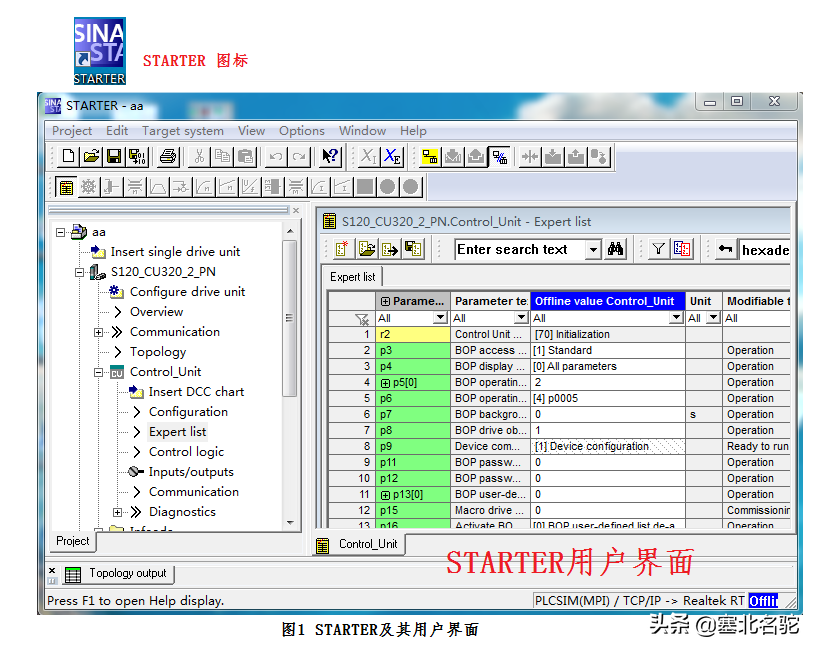Click the filter funnel icon in expert list
The width and height of the screenshot is (818, 654).
657,249
